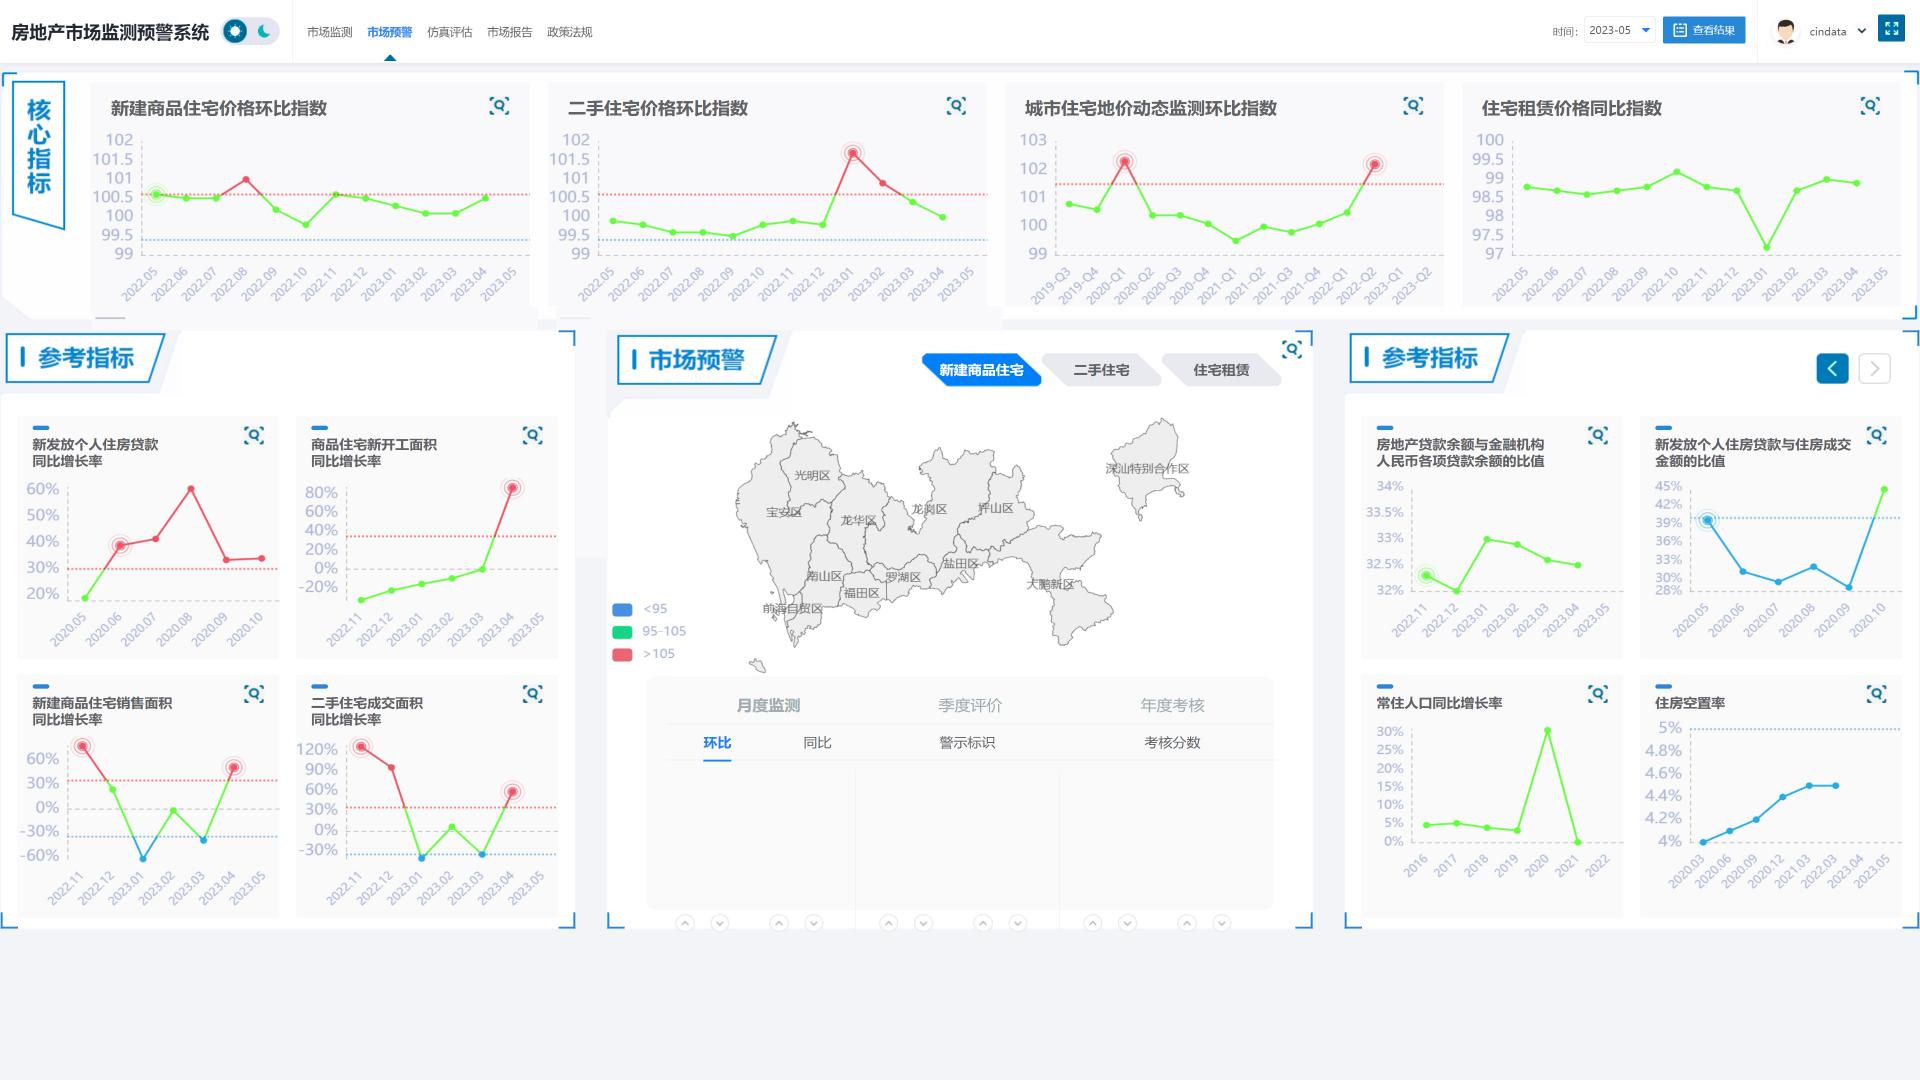The image size is (1920, 1080).
Task: Click the red >105 legend swatch
Action: (622, 654)
